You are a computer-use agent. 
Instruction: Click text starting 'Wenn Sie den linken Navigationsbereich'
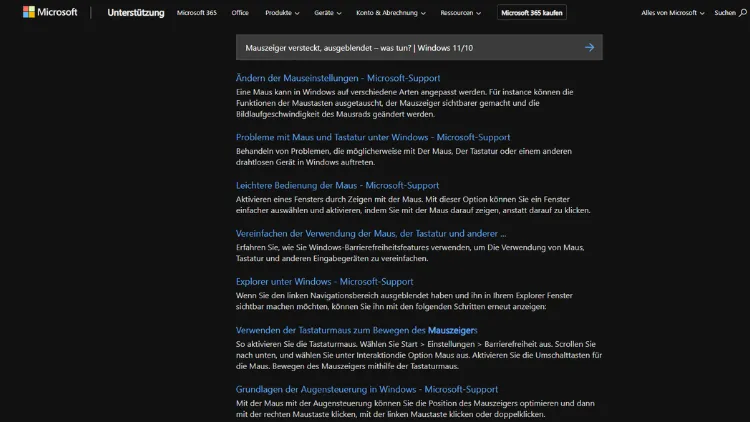tap(404, 301)
